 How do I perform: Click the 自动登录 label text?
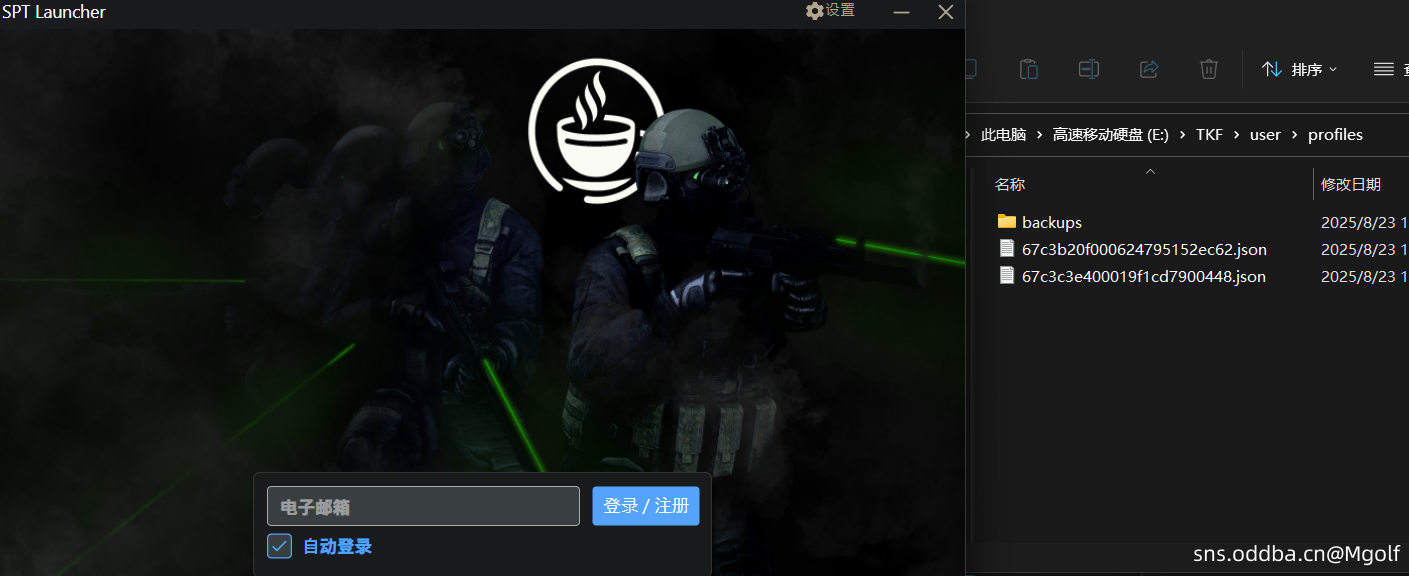coord(337,546)
